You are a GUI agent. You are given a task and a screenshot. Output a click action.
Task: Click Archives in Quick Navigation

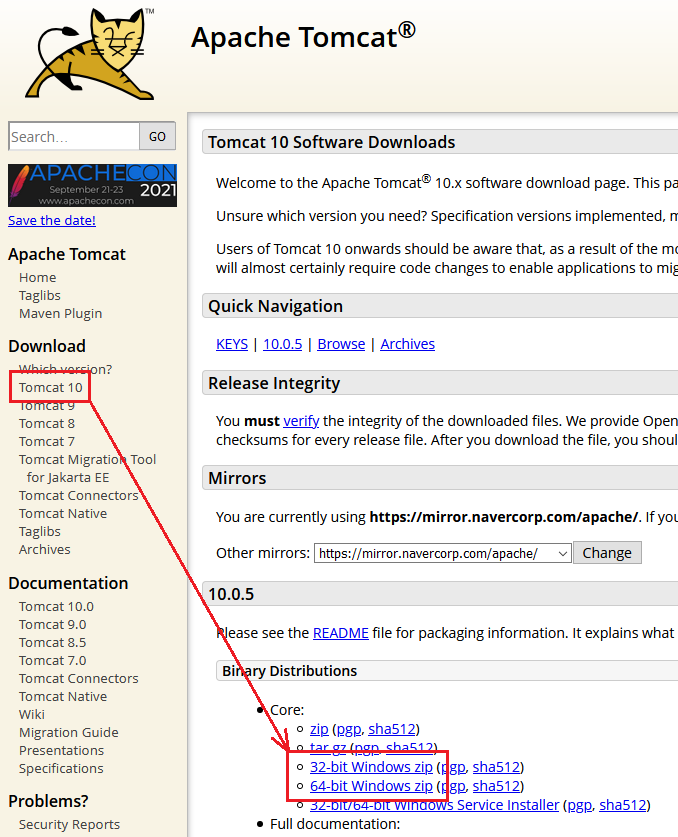pos(407,344)
